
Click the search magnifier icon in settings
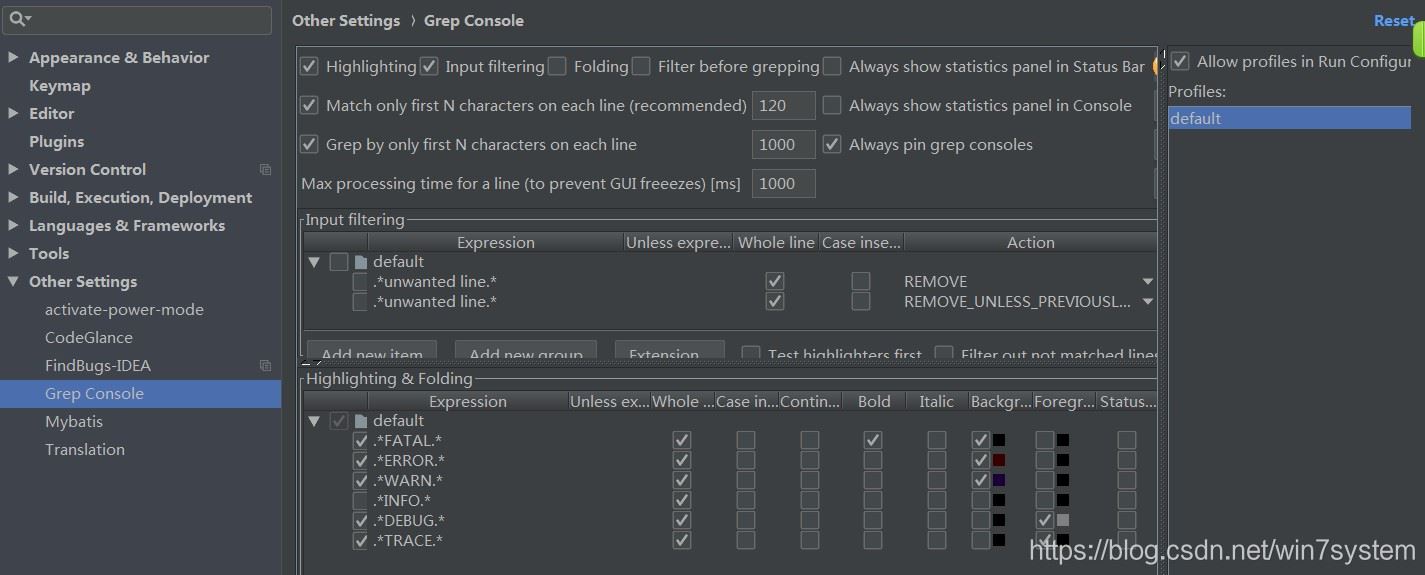(18, 19)
